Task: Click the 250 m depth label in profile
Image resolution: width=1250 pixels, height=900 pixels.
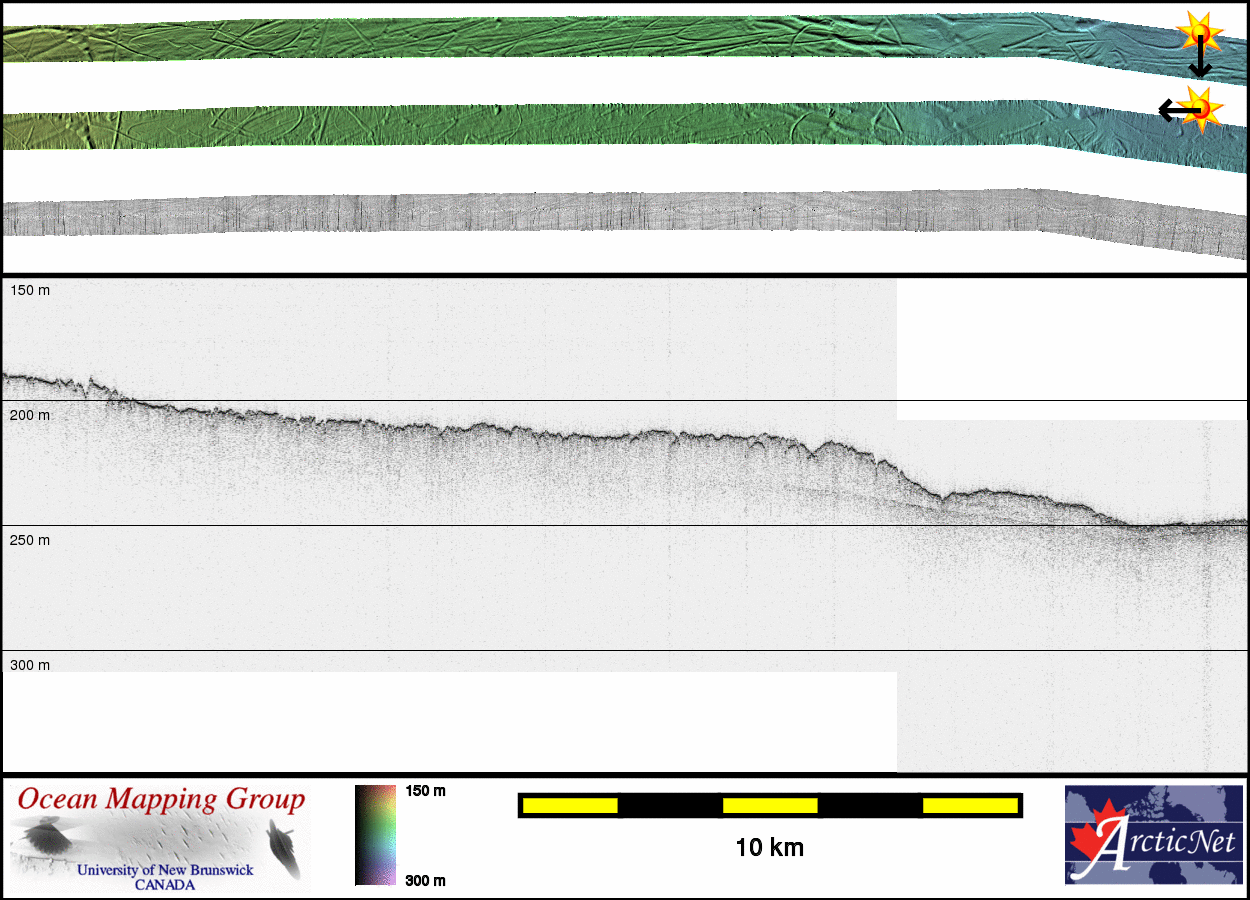Action: pyautogui.click(x=30, y=540)
